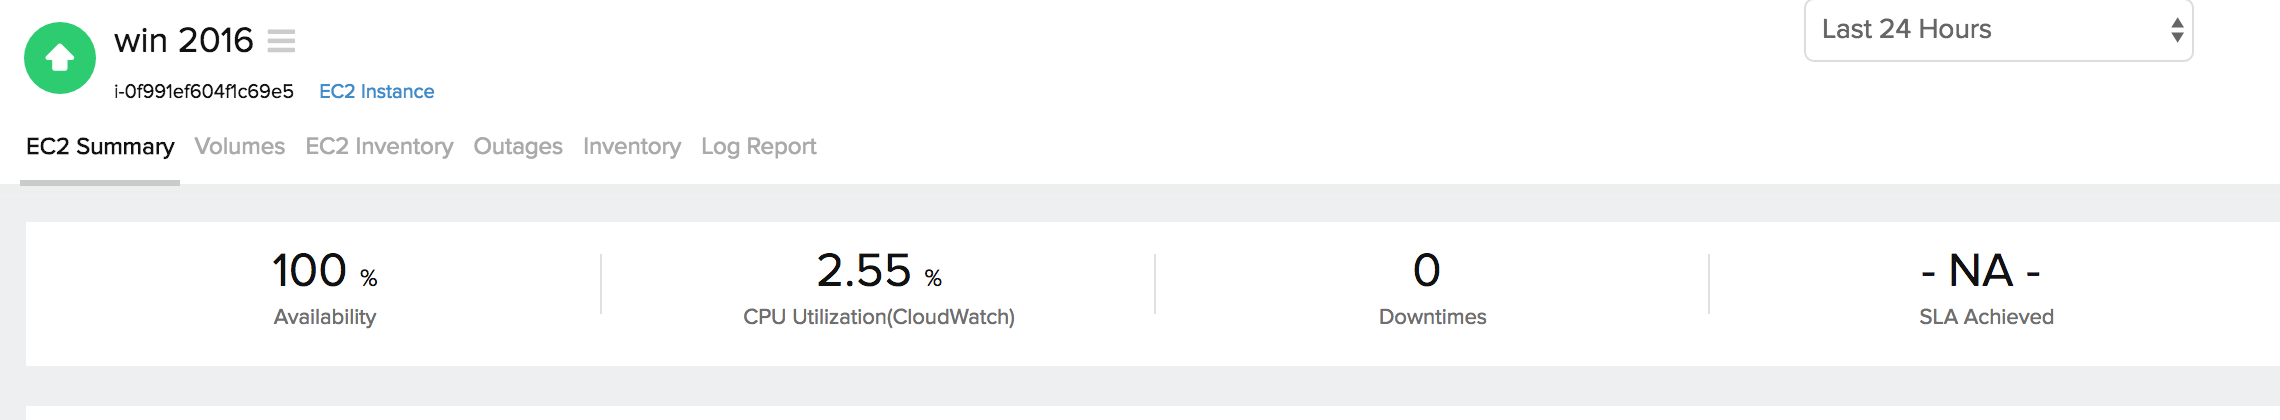
Task: Click the win 2016 monitor title
Action: point(184,41)
